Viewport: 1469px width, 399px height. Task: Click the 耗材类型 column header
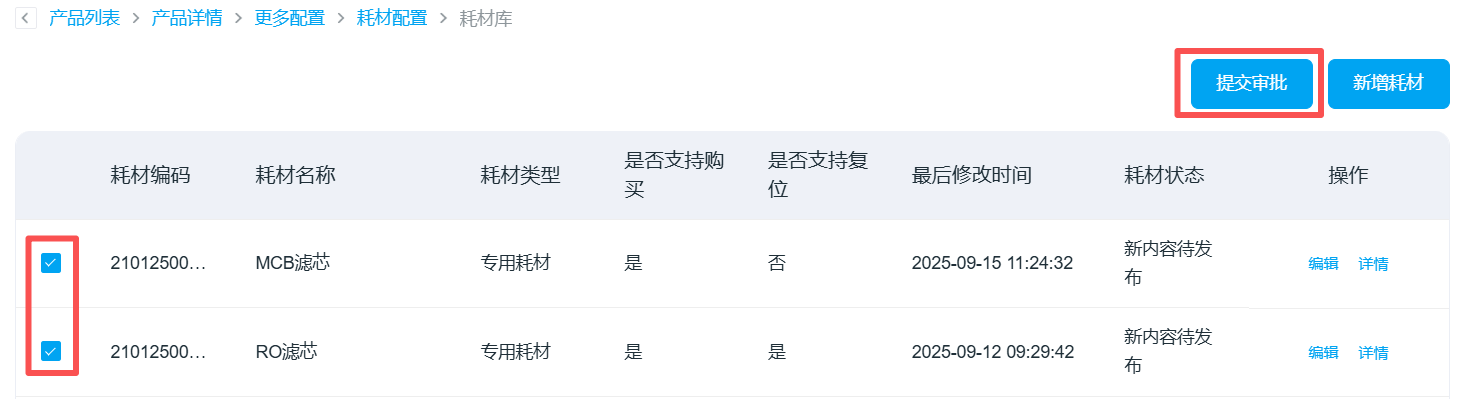point(520,176)
